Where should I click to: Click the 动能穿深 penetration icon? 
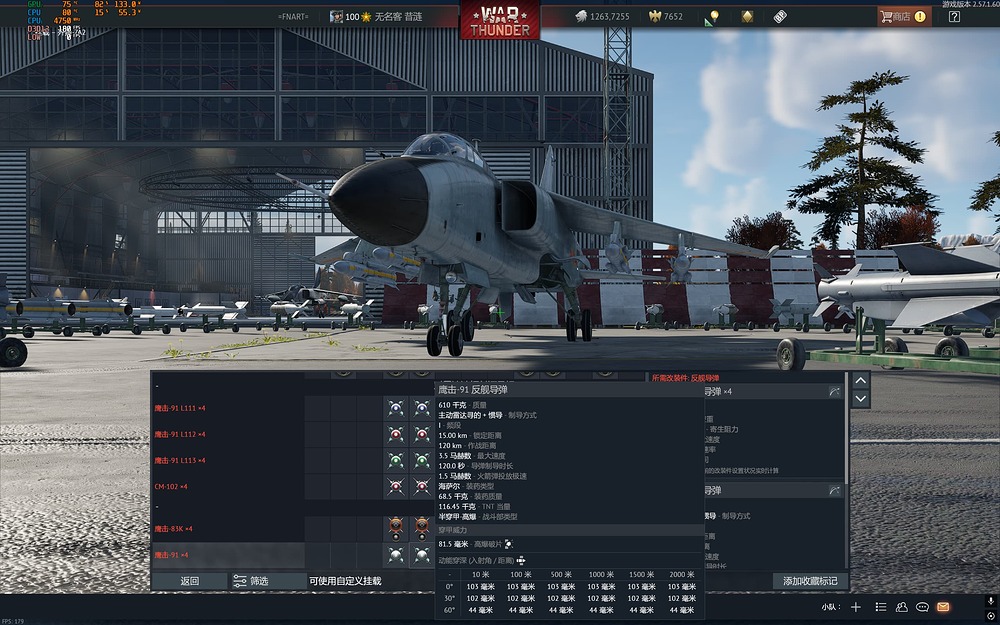(x=521, y=561)
